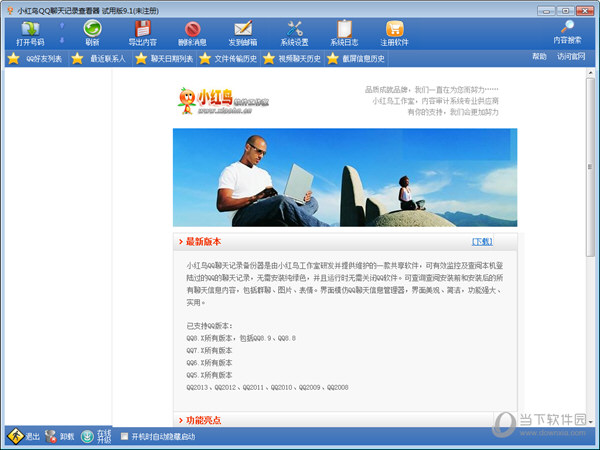Enable 开机时自动隐藏启动 checkbox

124,436
